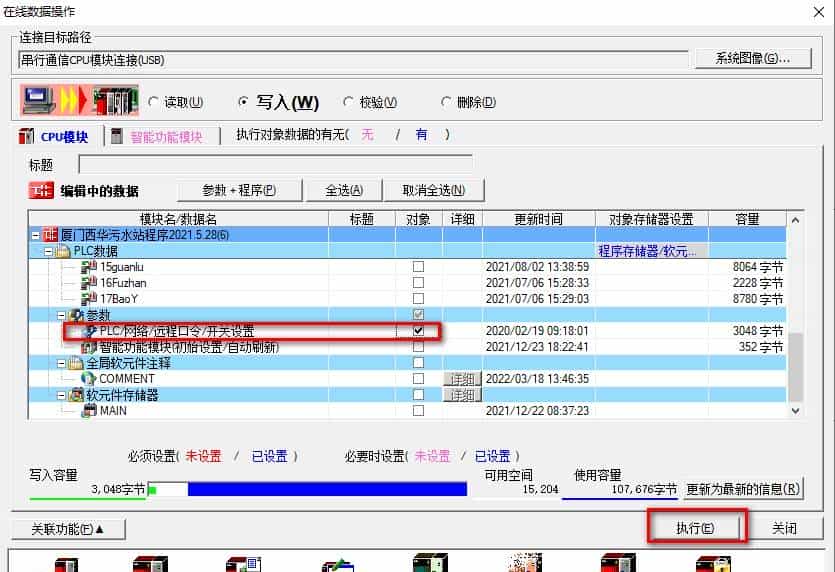Check the COMMENT row checkbox
Image resolution: width=835 pixels, height=572 pixels.
pyautogui.click(x=419, y=379)
